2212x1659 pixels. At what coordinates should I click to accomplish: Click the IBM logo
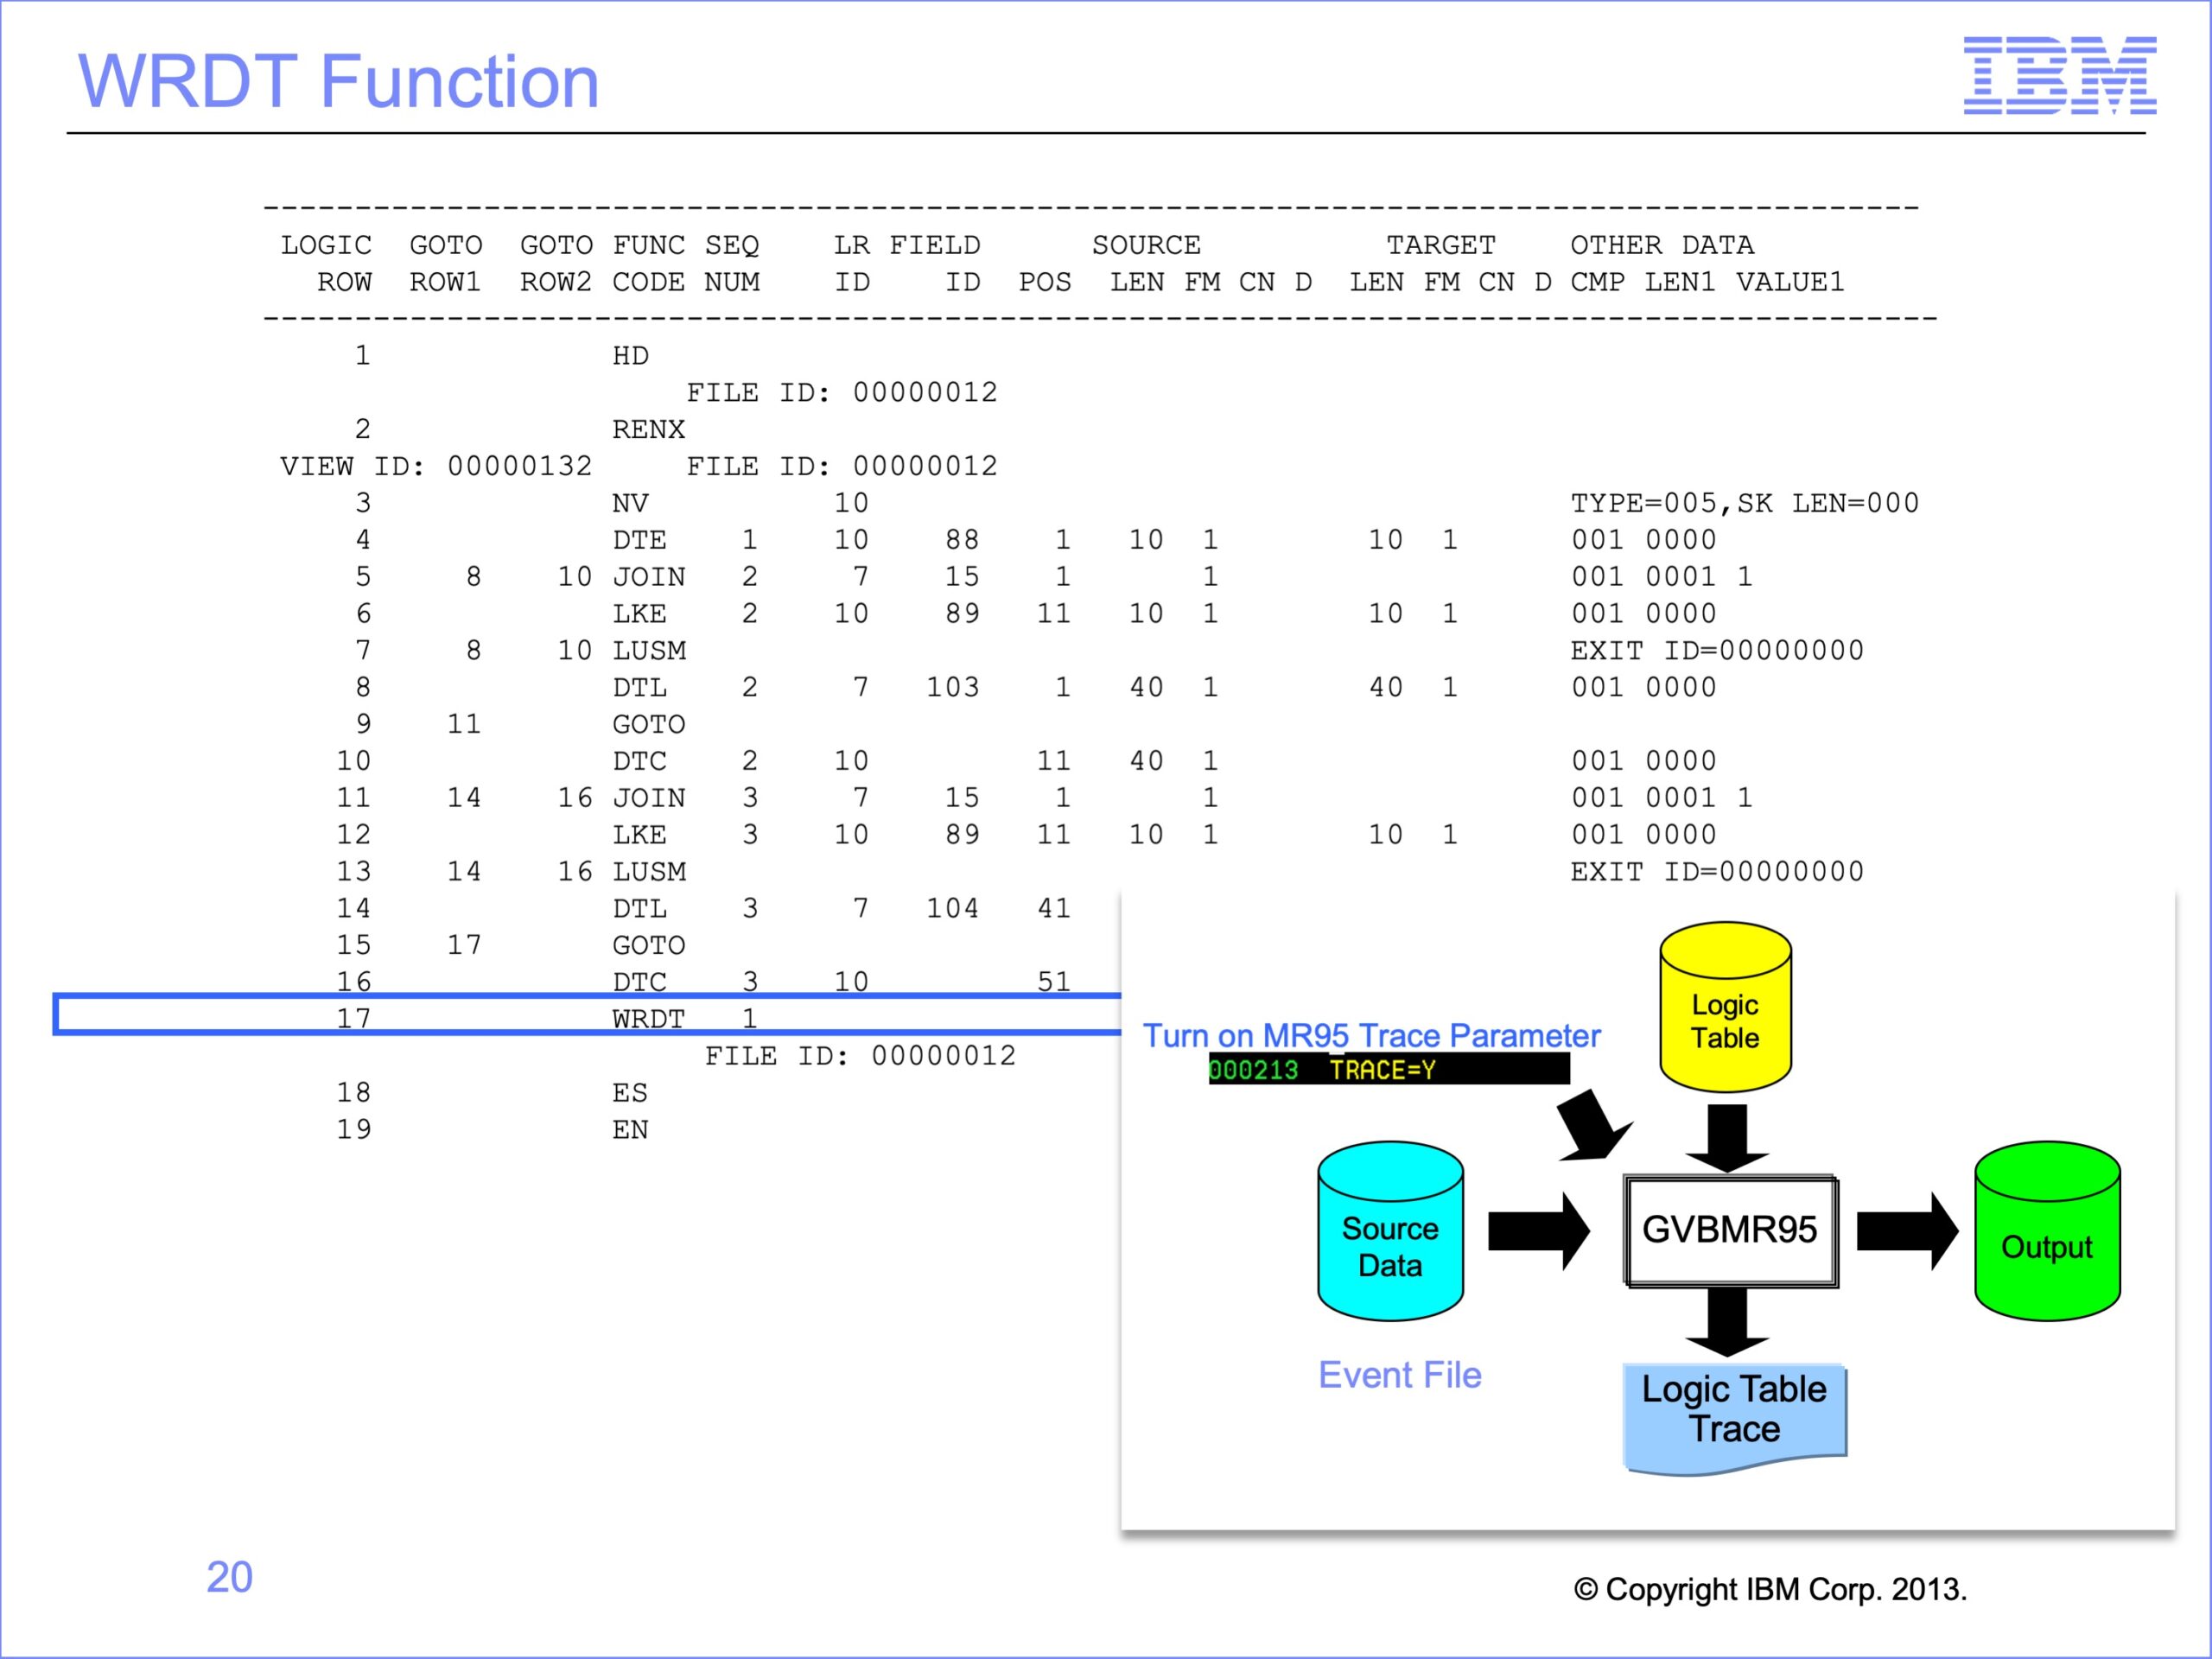tap(2059, 75)
